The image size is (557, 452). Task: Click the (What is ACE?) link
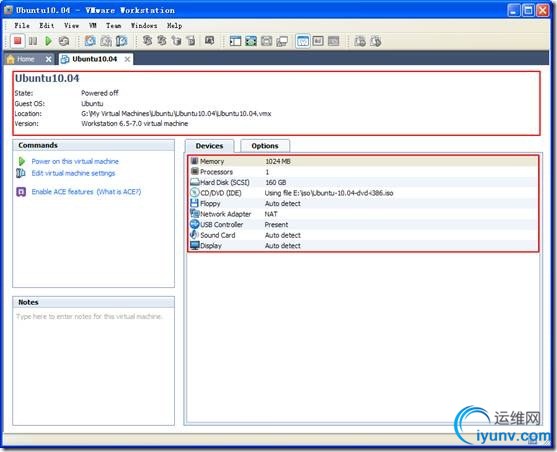click(119, 192)
